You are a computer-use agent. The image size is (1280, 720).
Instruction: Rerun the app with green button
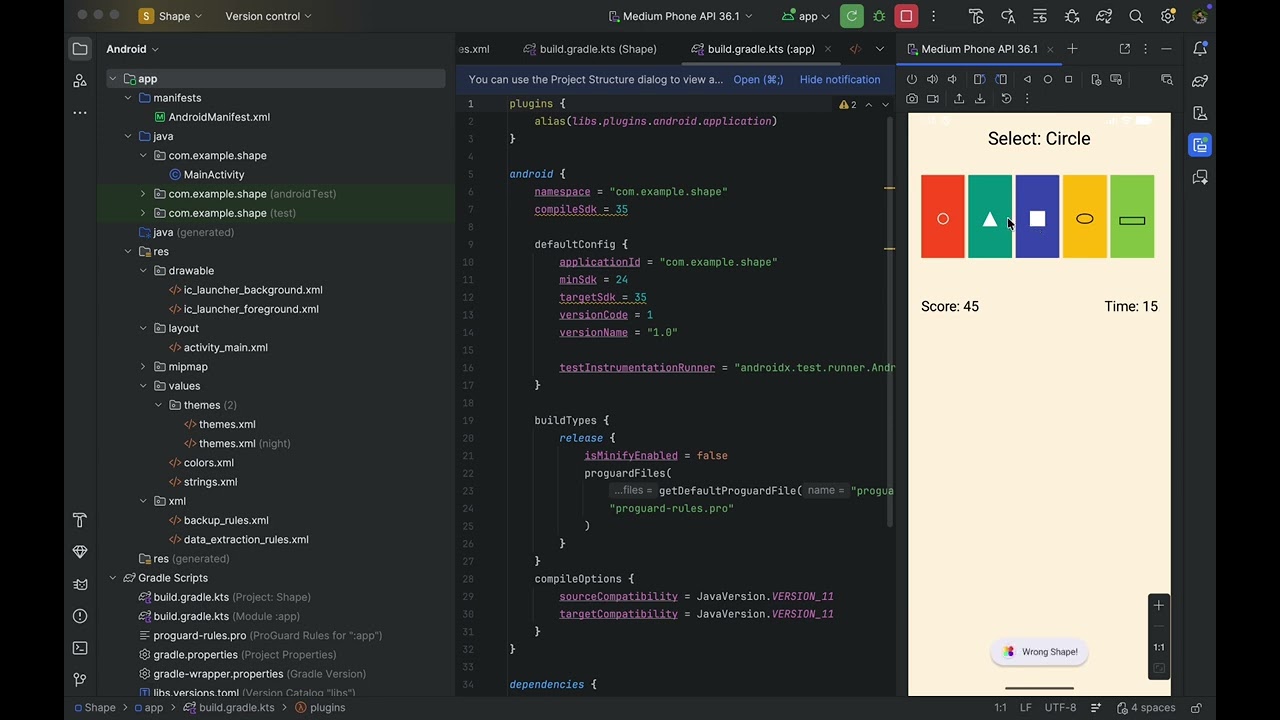[x=852, y=16]
